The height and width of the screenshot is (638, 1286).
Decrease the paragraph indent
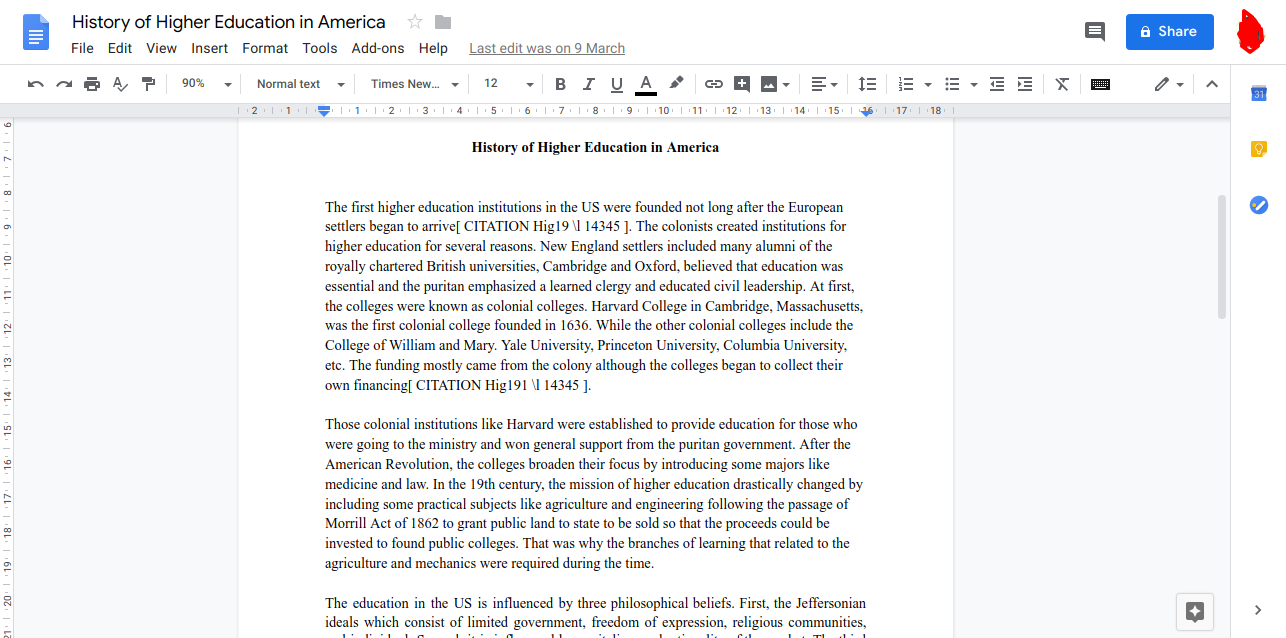pos(996,84)
